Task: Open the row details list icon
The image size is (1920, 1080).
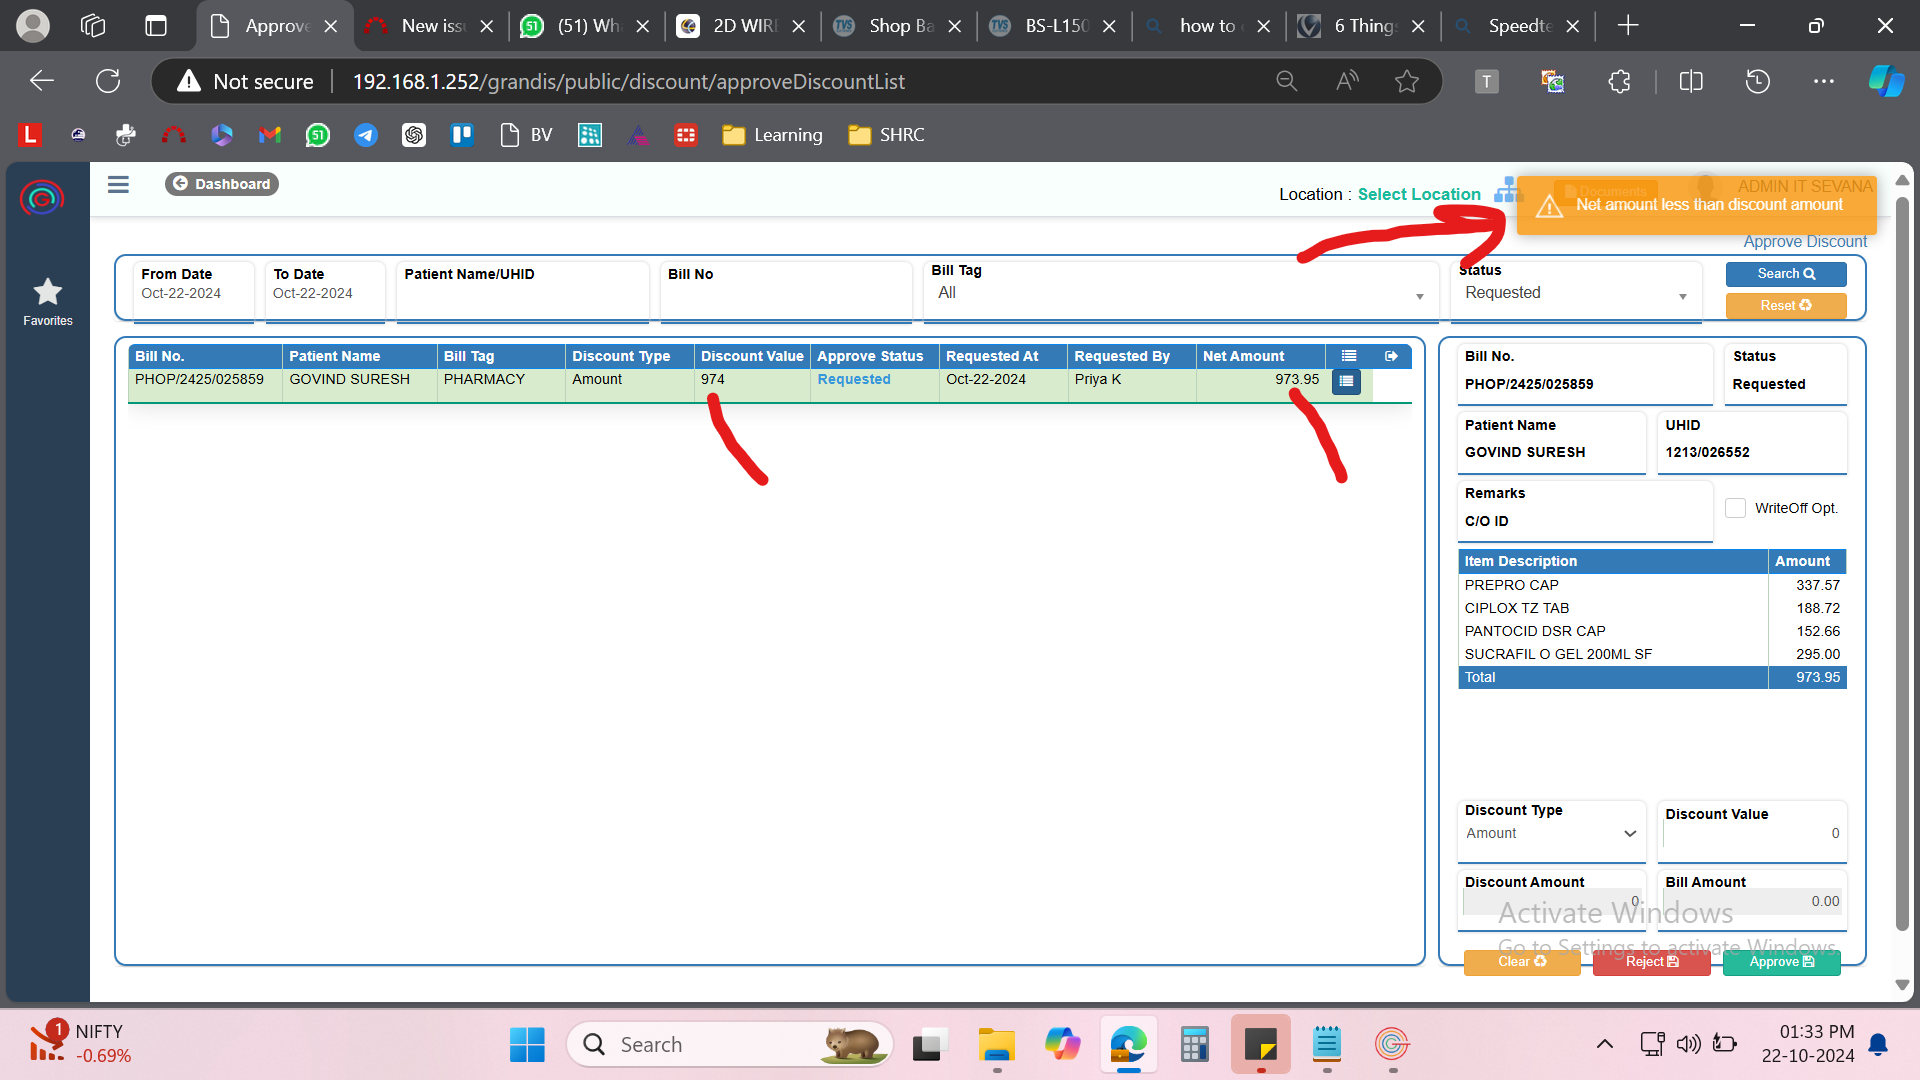Action: point(1346,381)
